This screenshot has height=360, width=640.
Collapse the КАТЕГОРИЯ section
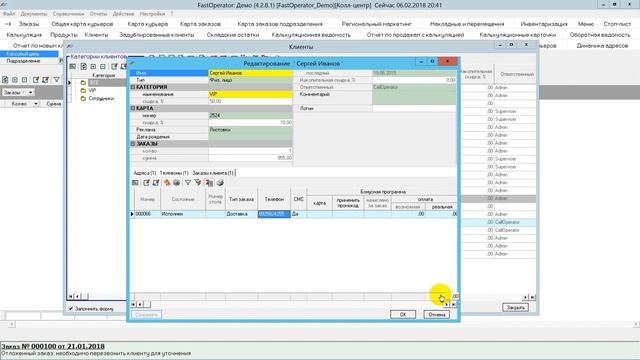pyautogui.click(x=133, y=87)
